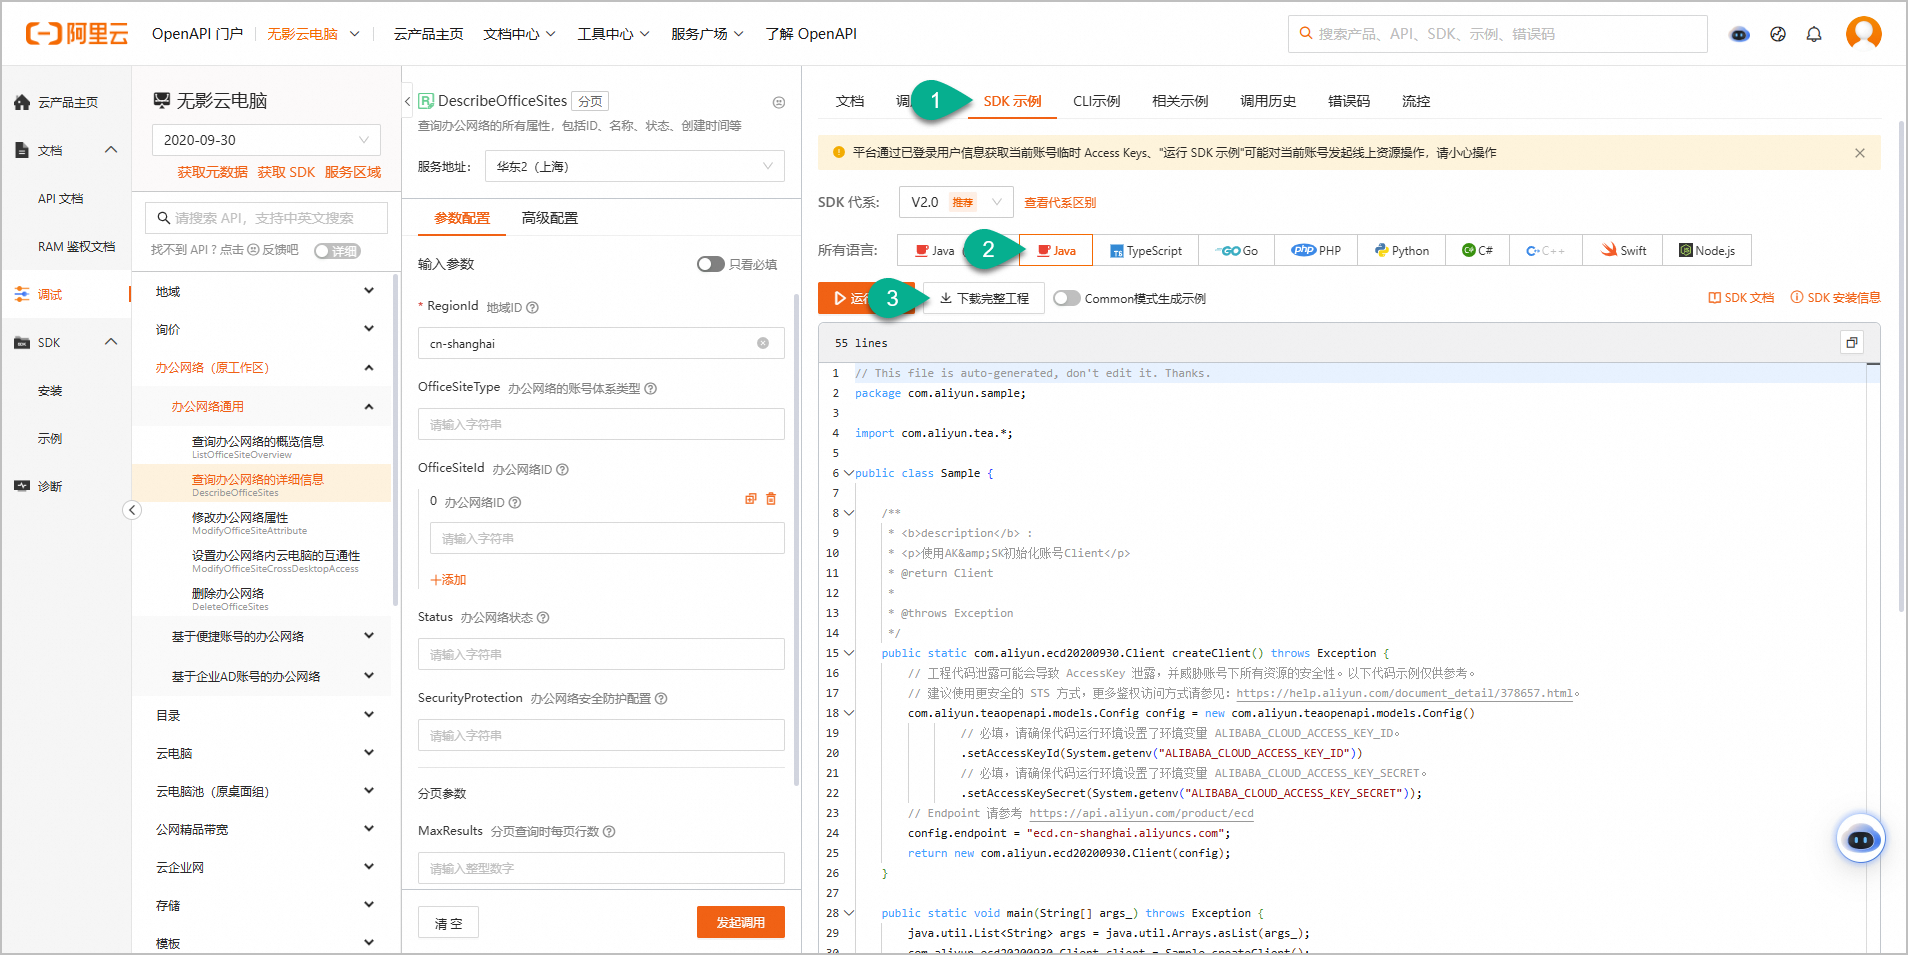The width and height of the screenshot is (1908, 955).
Task: Select the Go language option
Action: pos(1236,250)
